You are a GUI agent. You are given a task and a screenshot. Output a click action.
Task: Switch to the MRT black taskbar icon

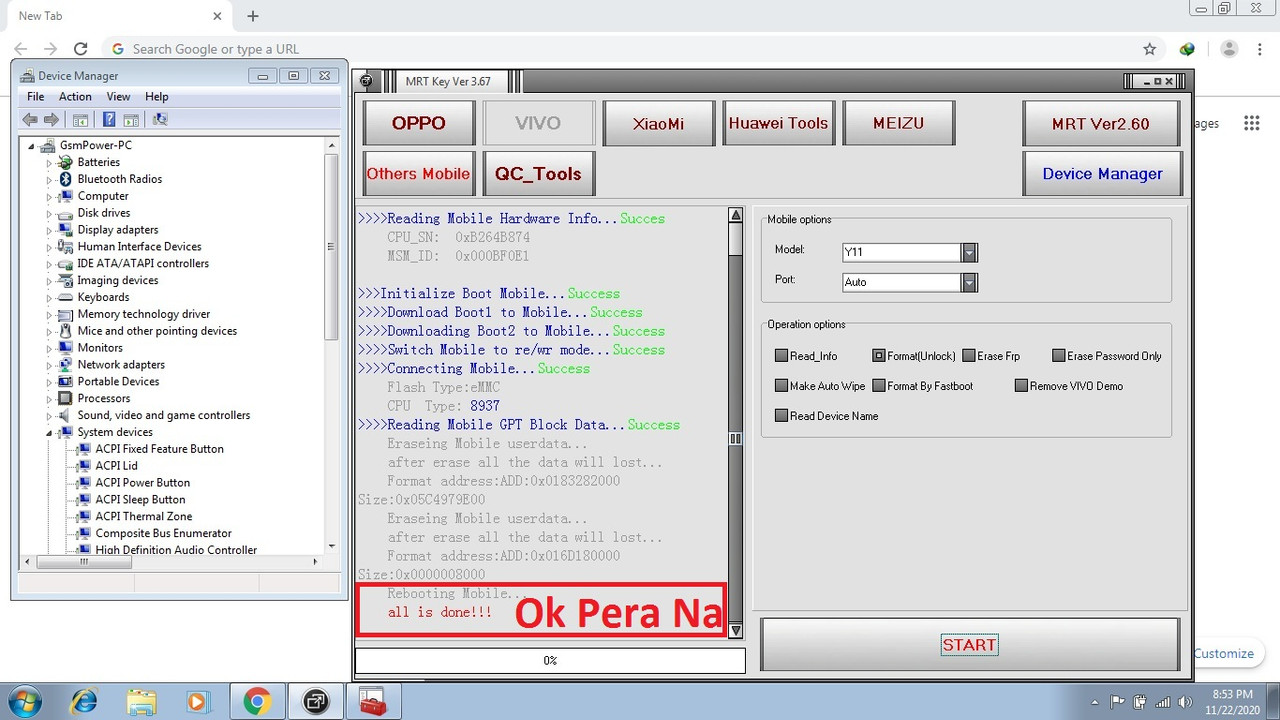pos(316,702)
